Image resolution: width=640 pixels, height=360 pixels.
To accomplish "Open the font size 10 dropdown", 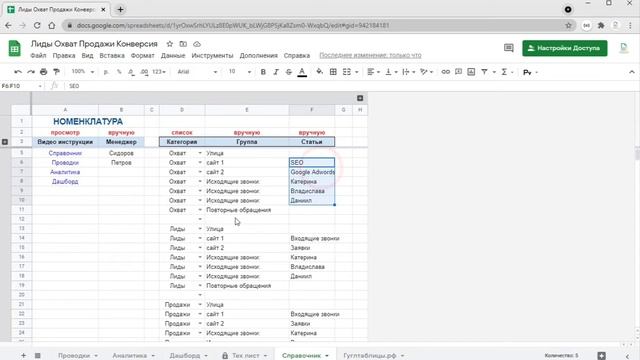I will click(239, 72).
